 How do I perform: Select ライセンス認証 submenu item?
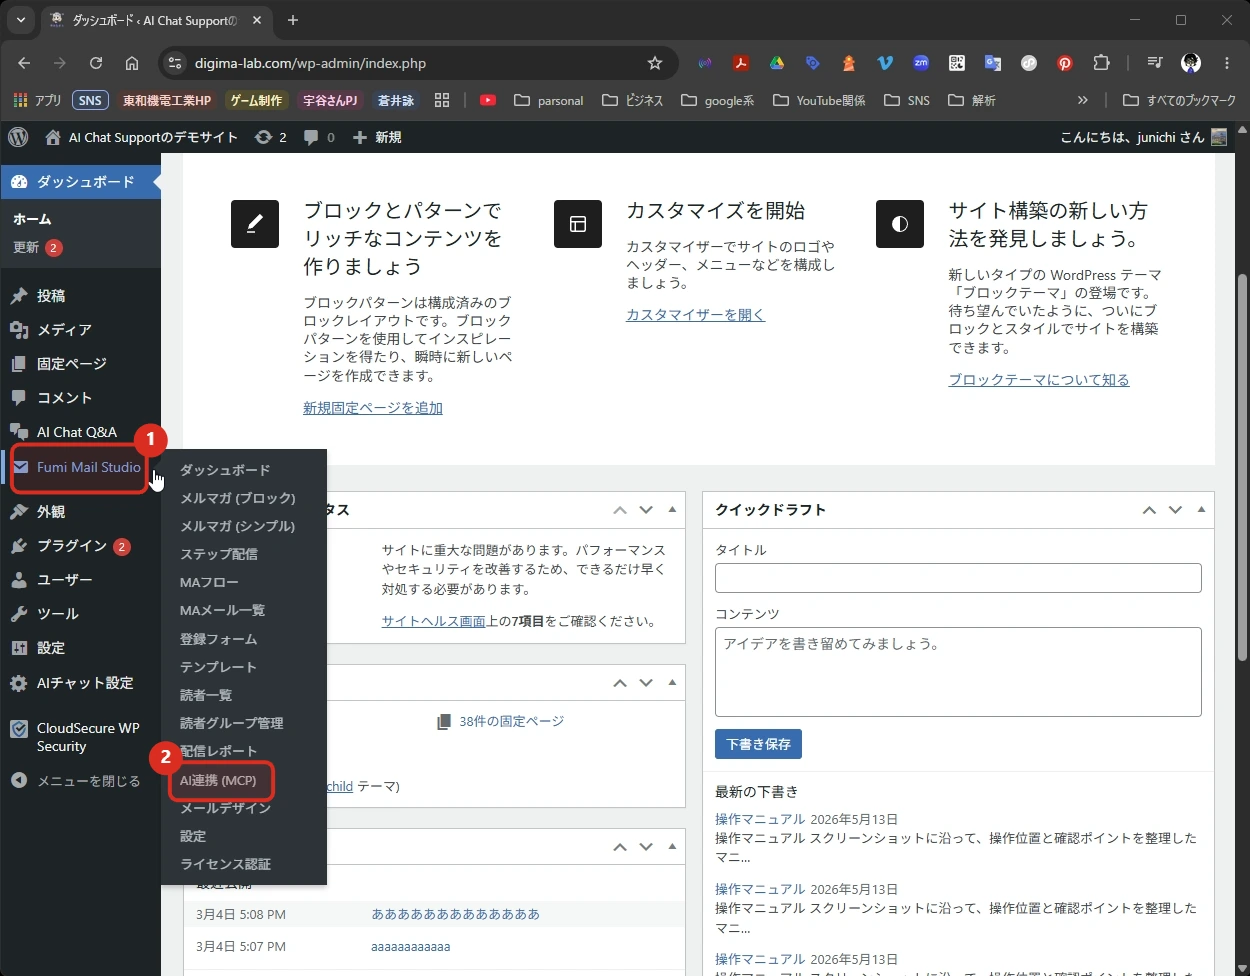pos(225,864)
